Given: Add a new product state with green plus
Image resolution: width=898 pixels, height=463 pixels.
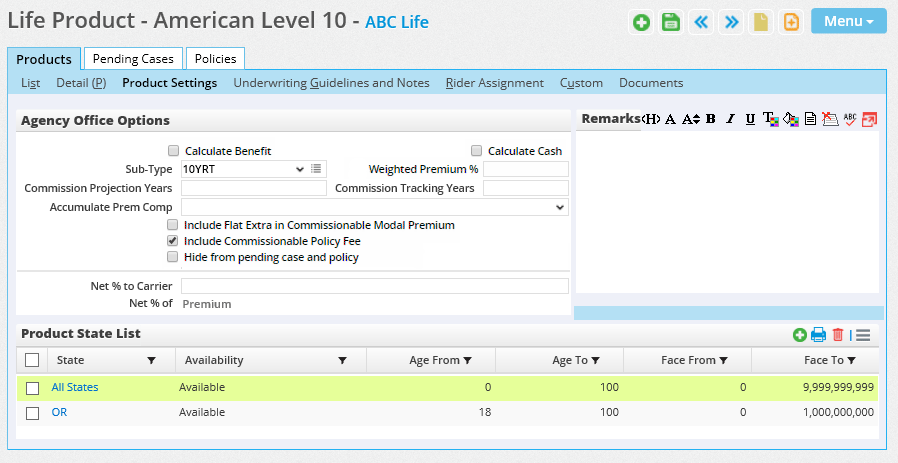Looking at the screenshot, I should [799, 335].
